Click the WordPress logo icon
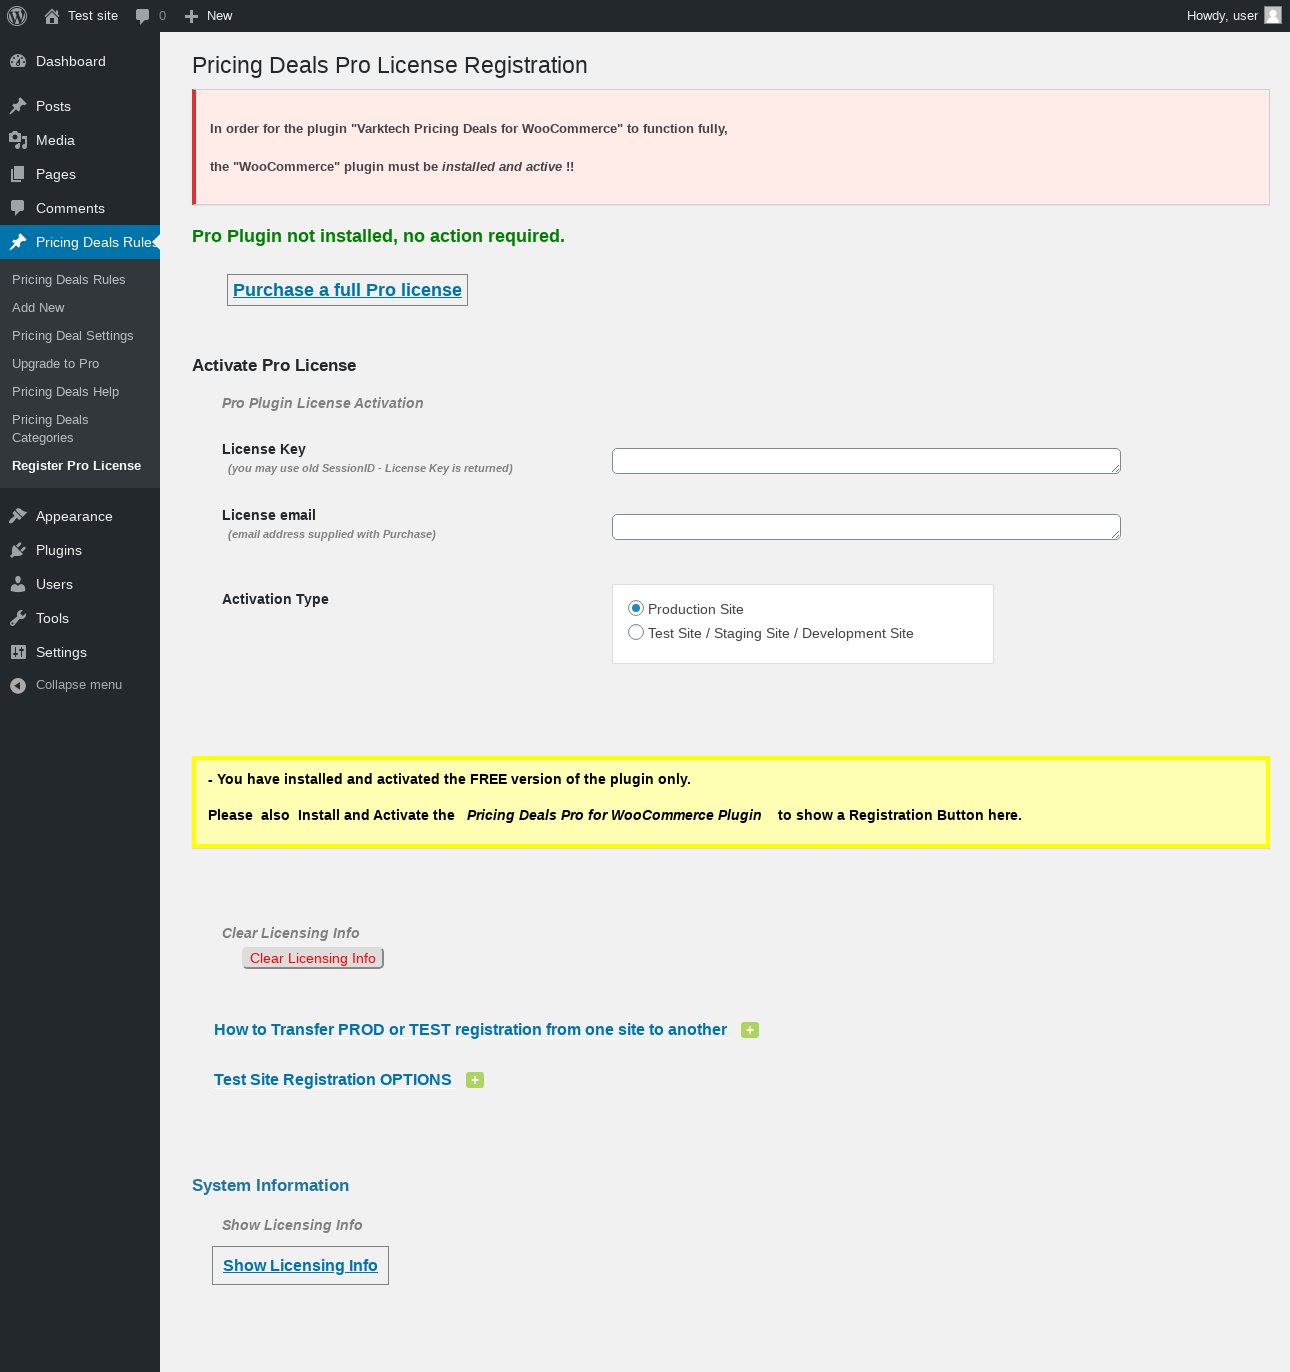This screenshot has width=1290, height=1372. [x=17, y=16]
